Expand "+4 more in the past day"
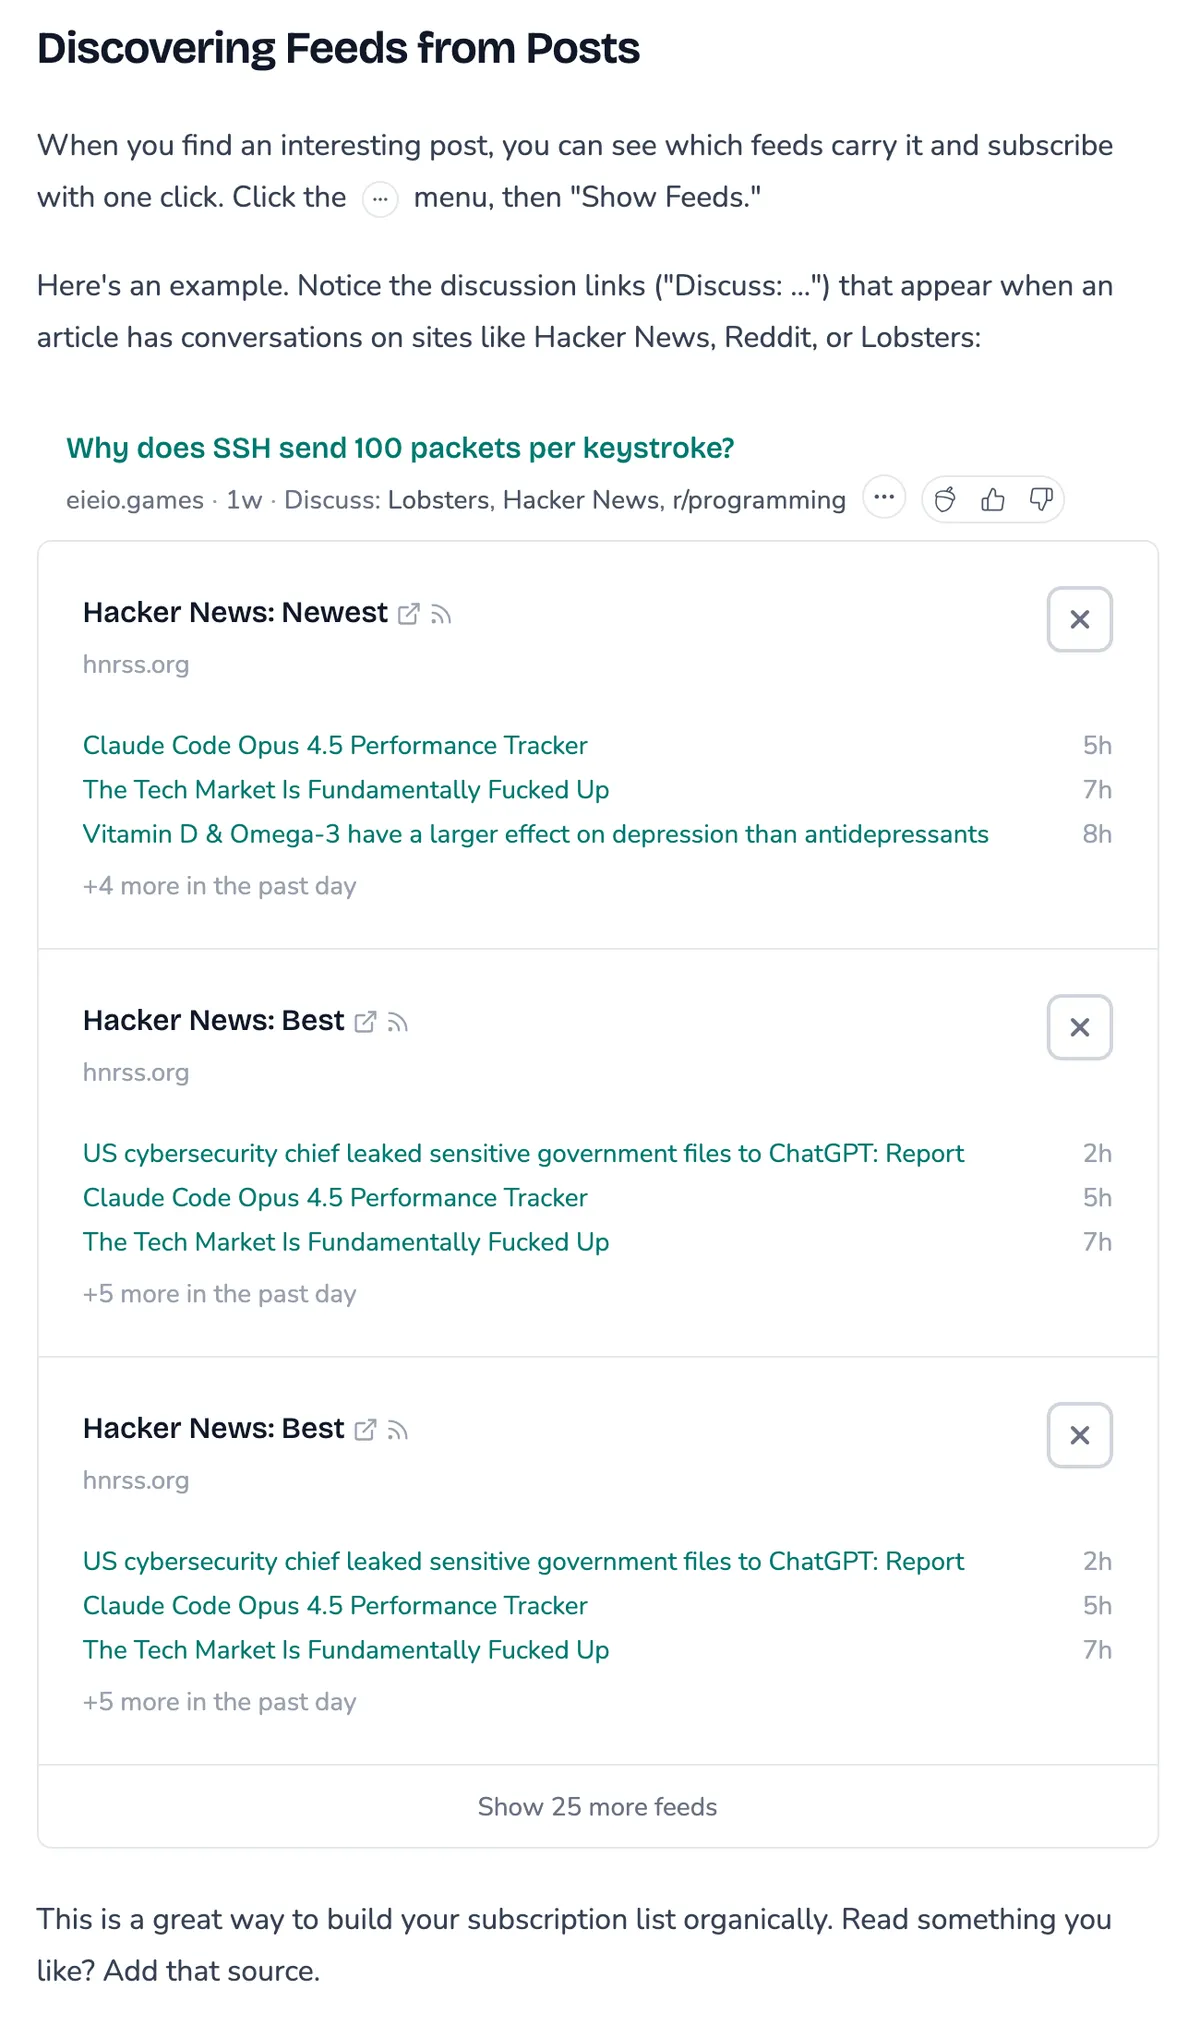The image size is (1200, 2025). [x=219, y=886]
